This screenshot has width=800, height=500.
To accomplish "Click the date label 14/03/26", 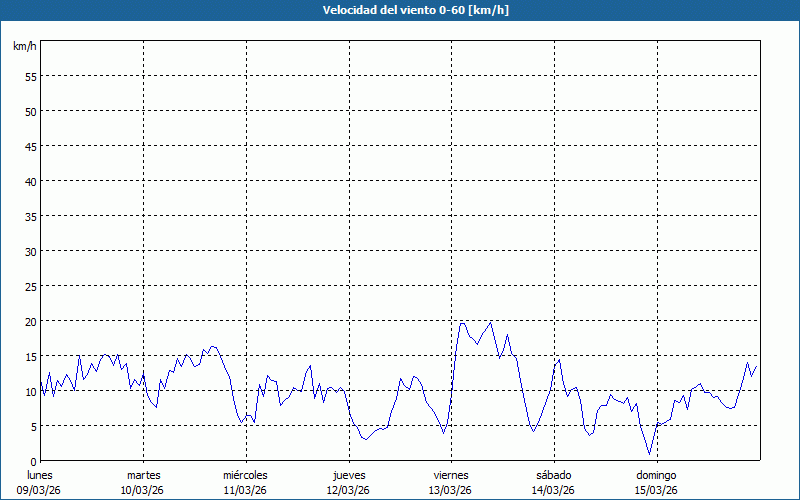I will (x=553, y=490).
